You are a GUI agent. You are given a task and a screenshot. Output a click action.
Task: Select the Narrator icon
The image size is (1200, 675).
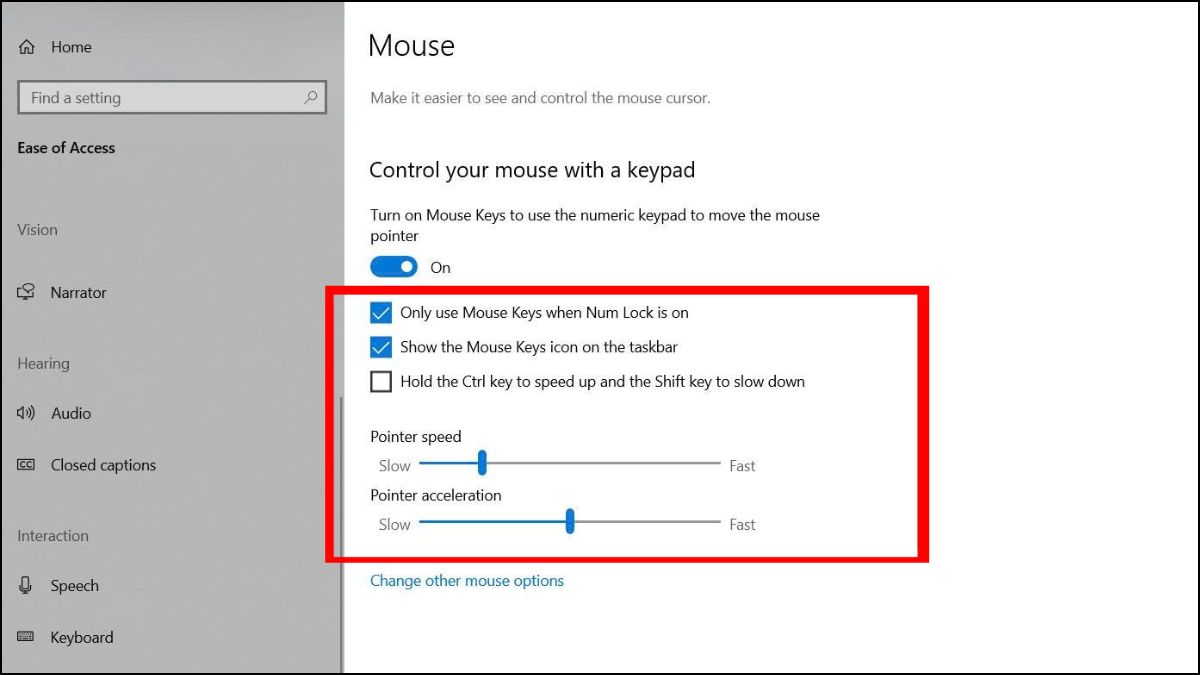pyautogui.click(x=26, y=292)
